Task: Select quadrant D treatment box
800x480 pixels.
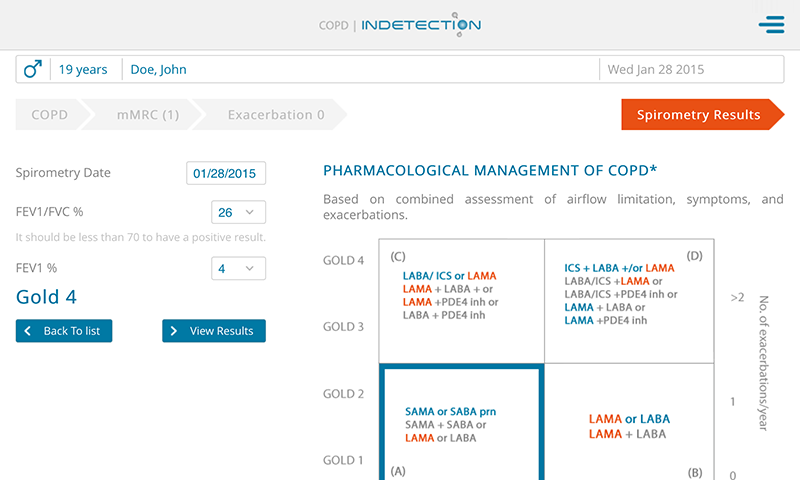Action: tap(626, 300)
